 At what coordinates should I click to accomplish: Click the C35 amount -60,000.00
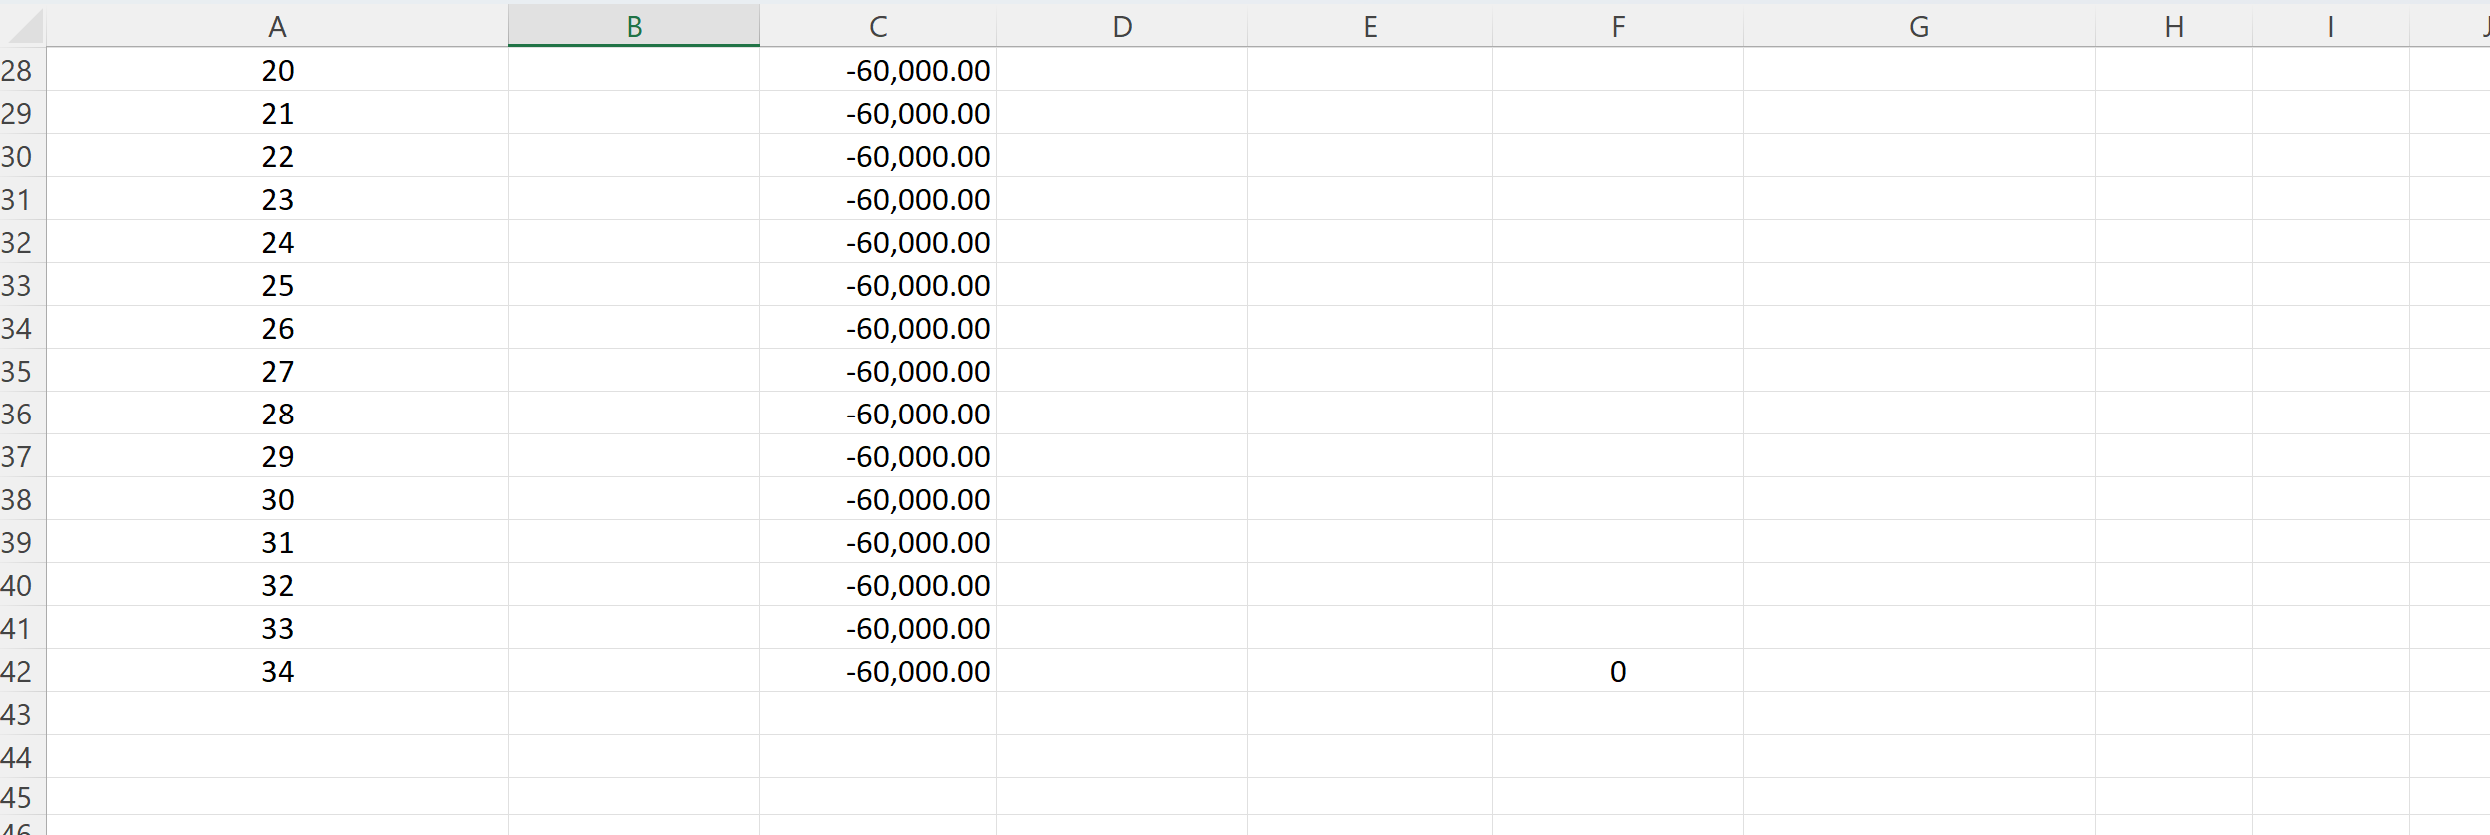(x=878, y=371)
